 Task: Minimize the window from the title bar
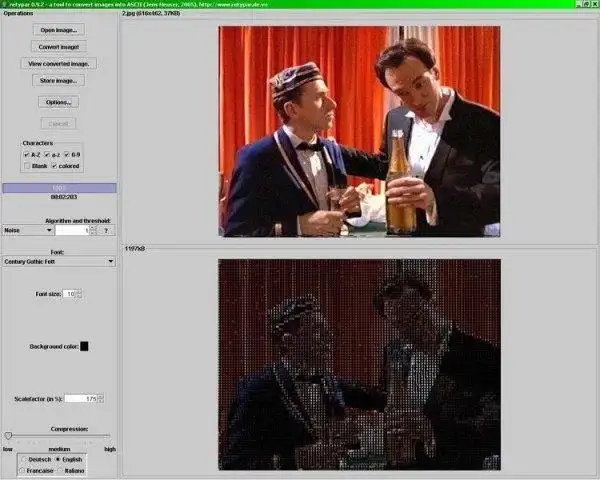tap(579, 4)
